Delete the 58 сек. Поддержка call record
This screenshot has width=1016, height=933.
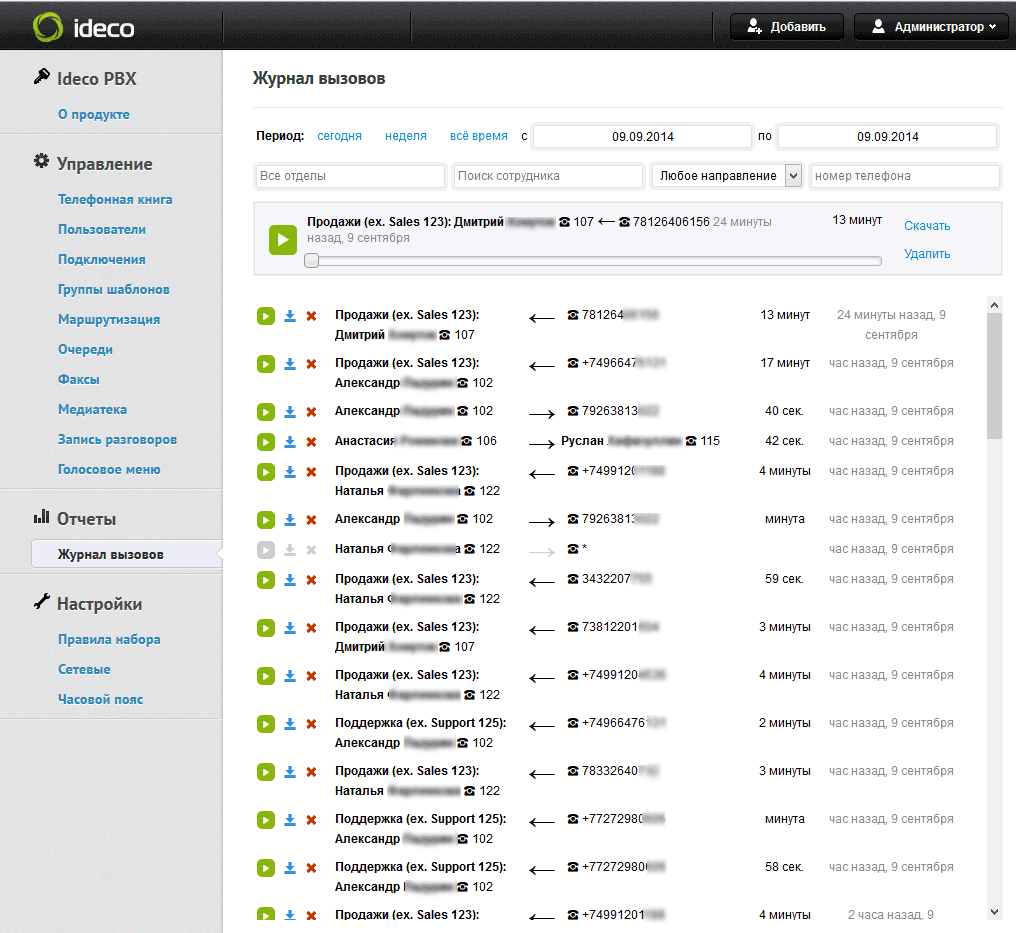311,868
